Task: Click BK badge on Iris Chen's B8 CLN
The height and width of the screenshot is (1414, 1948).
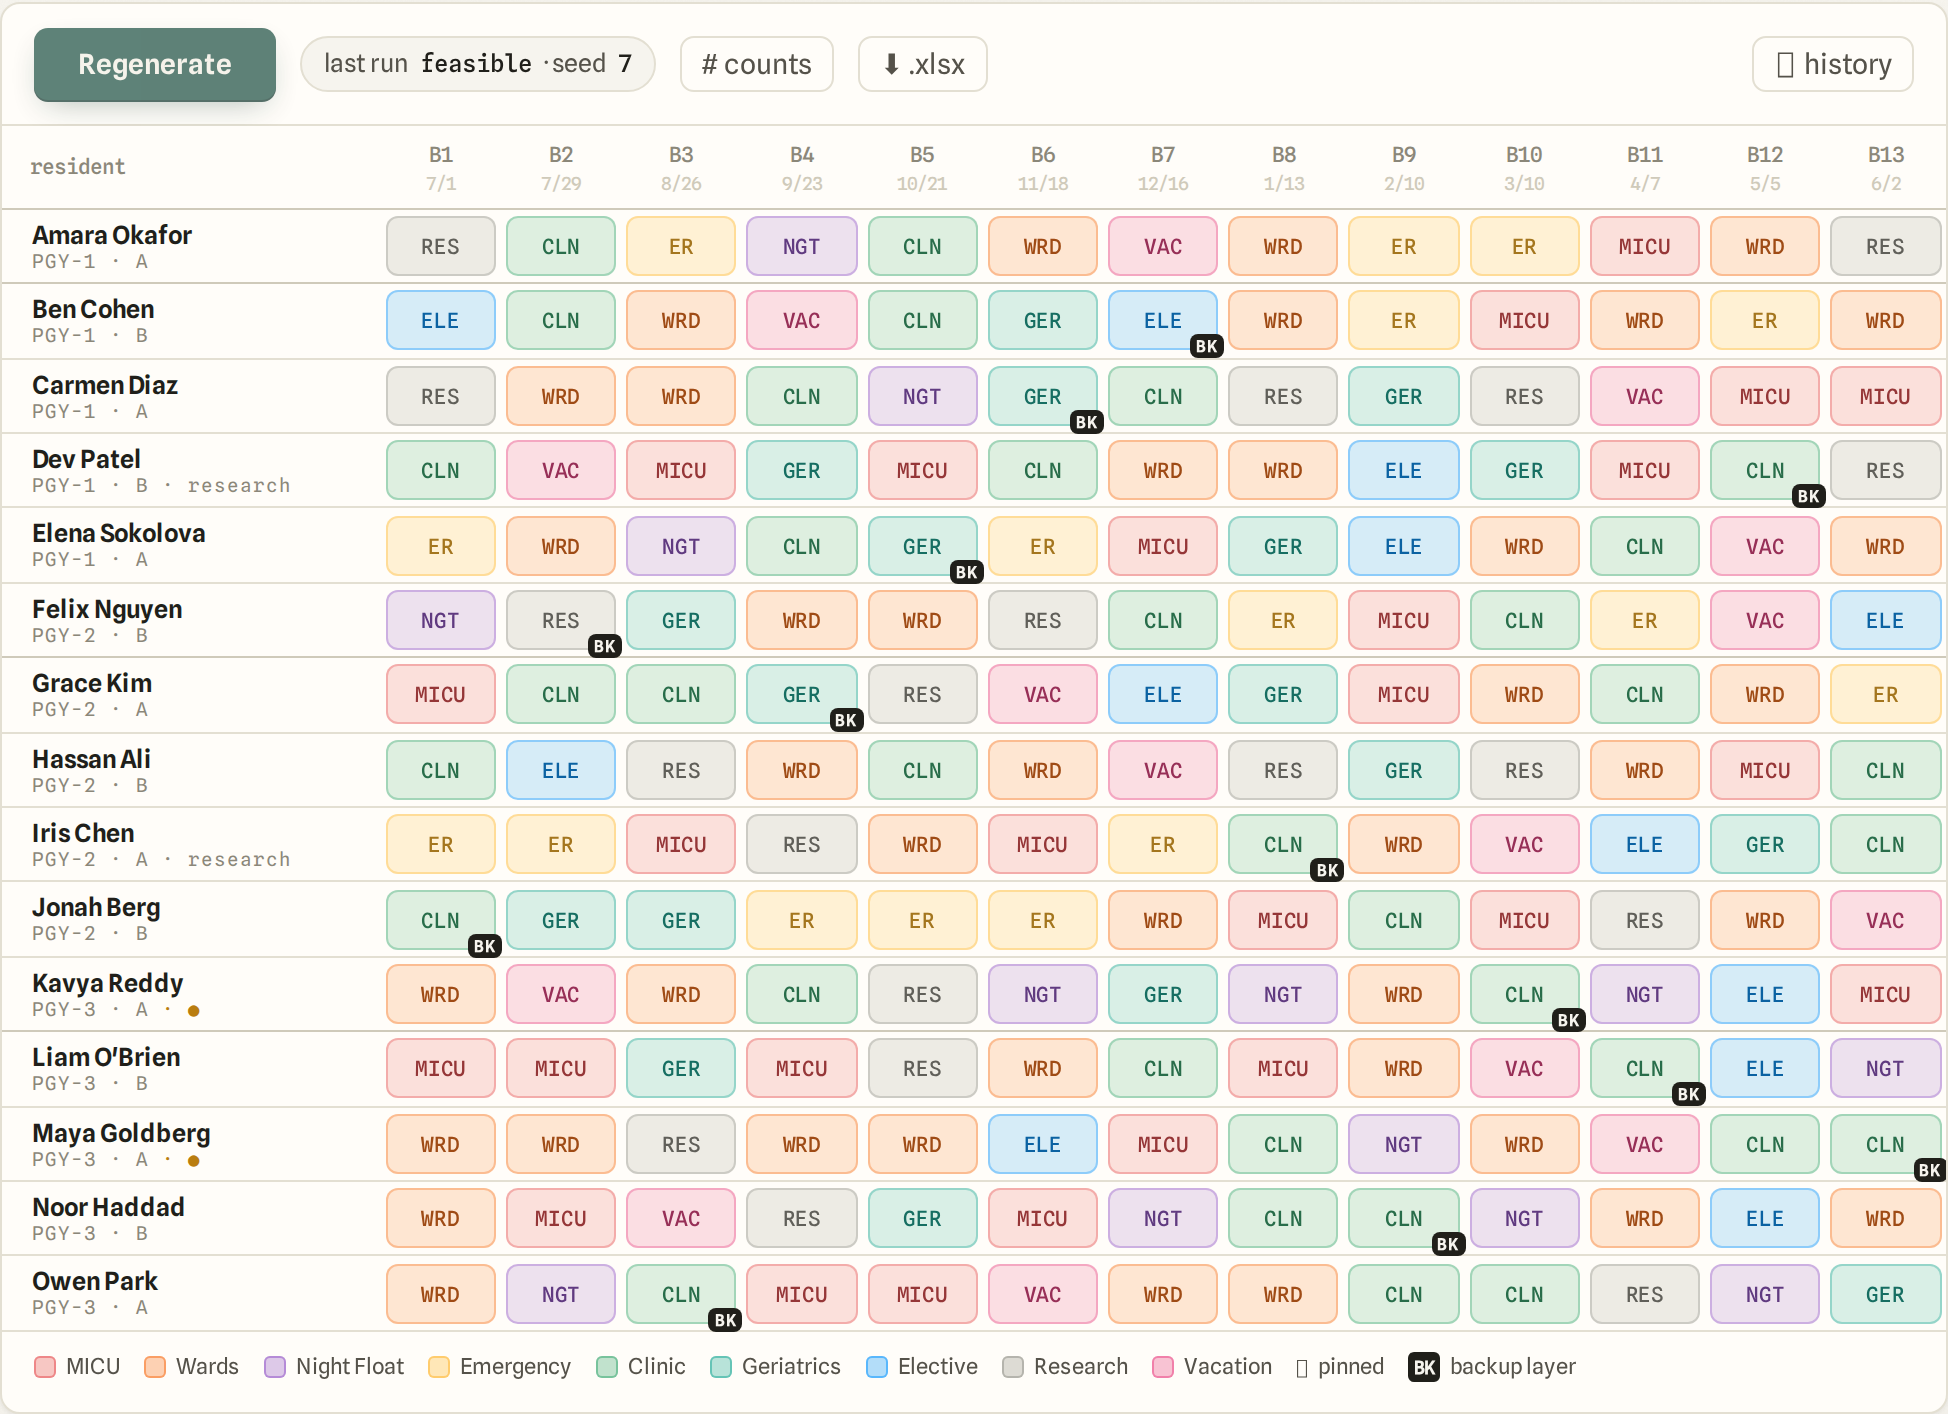Action: 1328,870
